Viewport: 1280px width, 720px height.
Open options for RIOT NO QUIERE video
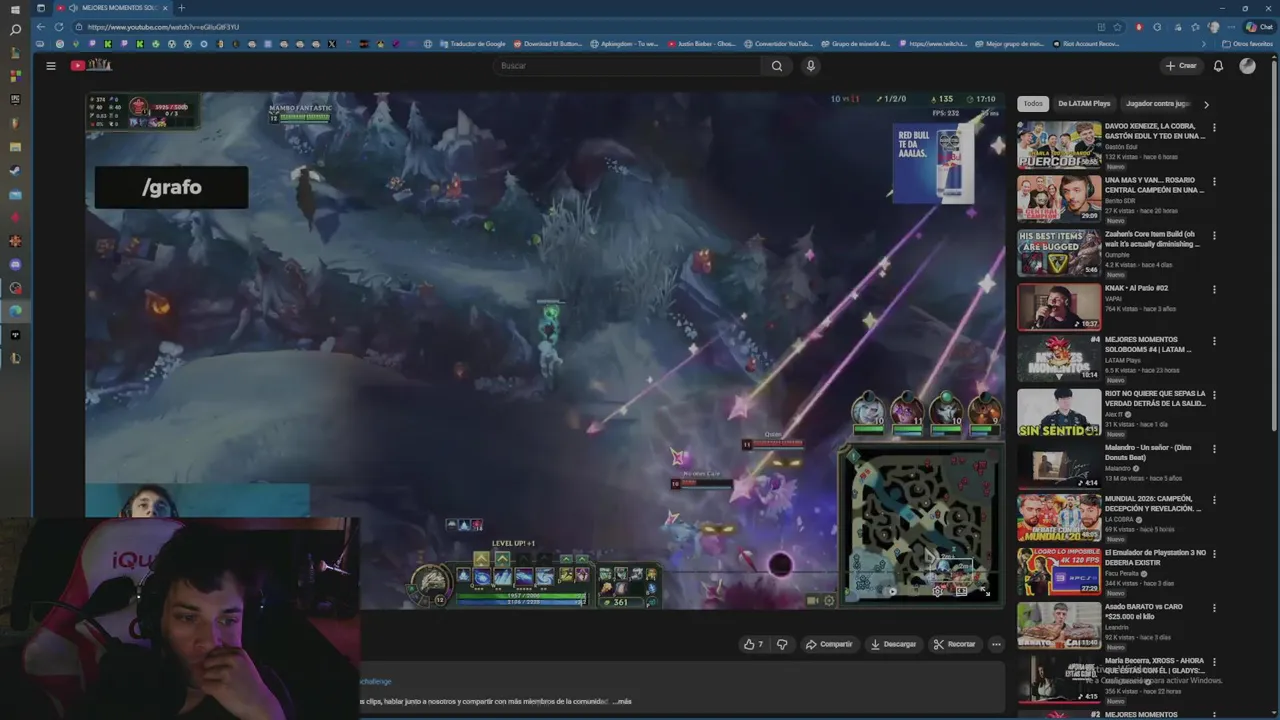pos(1214,395)
